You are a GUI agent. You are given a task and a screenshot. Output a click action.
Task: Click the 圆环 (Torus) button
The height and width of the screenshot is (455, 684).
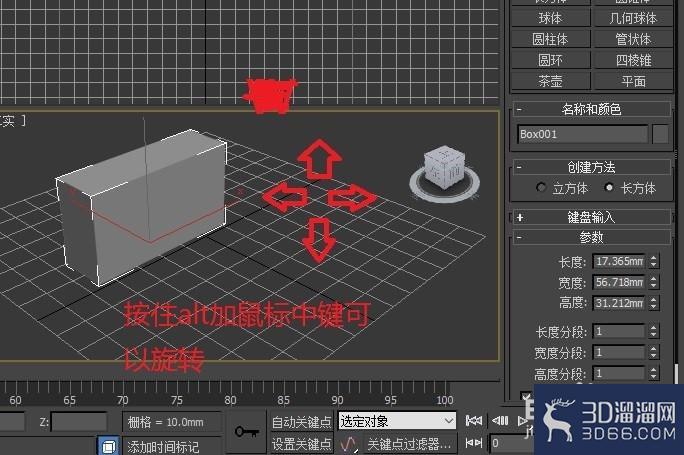click(x=551, y=60)
